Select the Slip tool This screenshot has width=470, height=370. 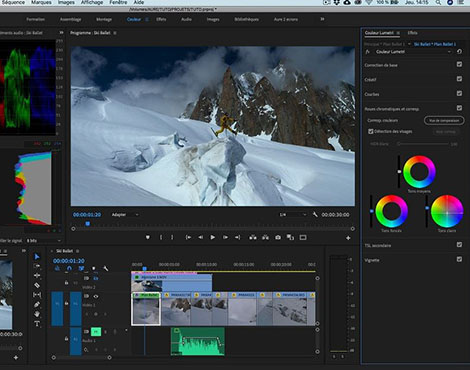point(37,295)
